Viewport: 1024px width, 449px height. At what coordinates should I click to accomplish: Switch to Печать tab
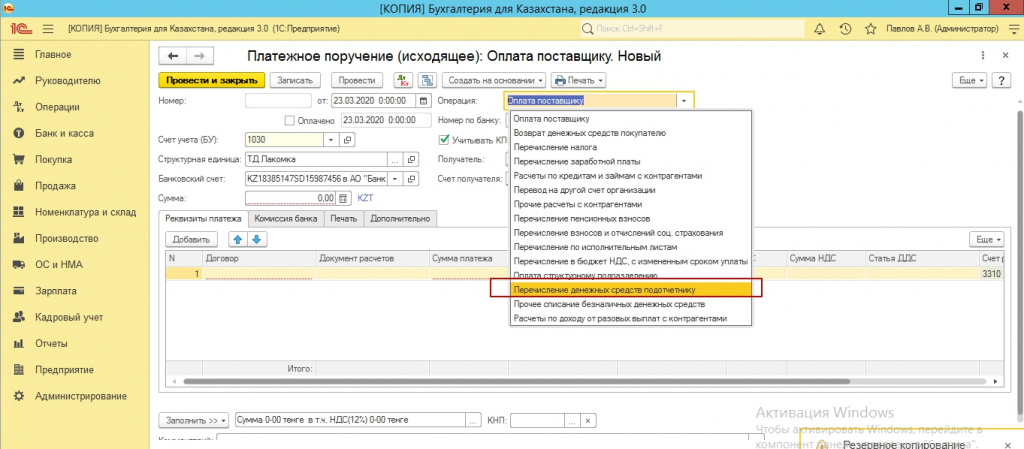pos(344,219)
